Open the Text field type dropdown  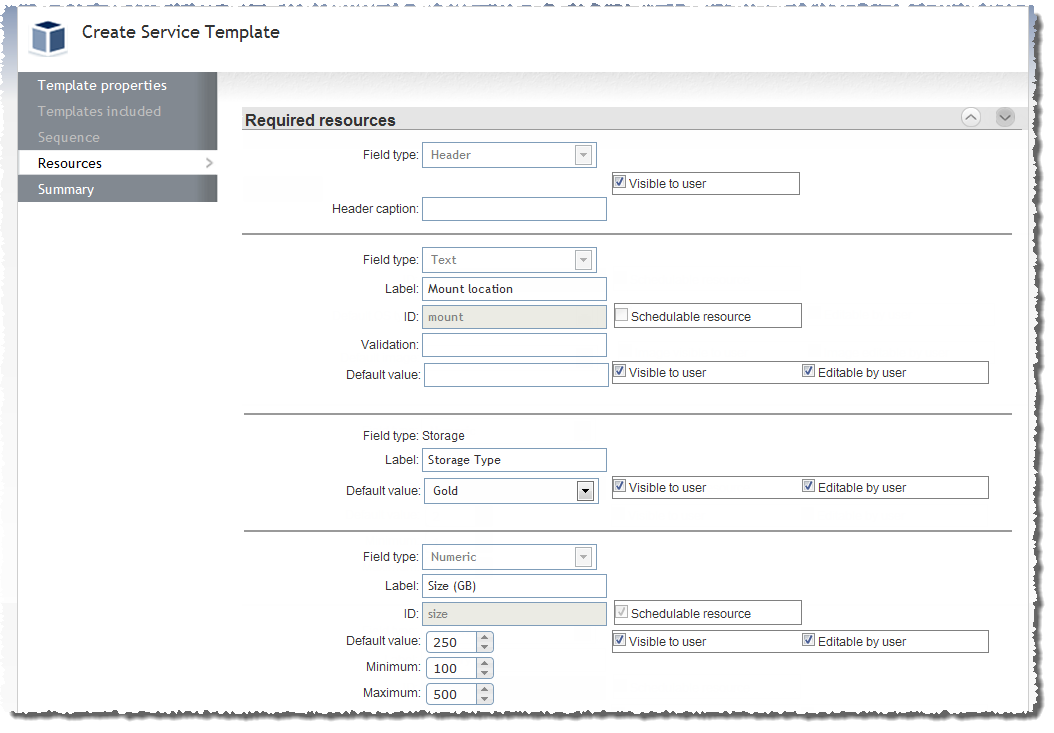(x=583, y=260)
